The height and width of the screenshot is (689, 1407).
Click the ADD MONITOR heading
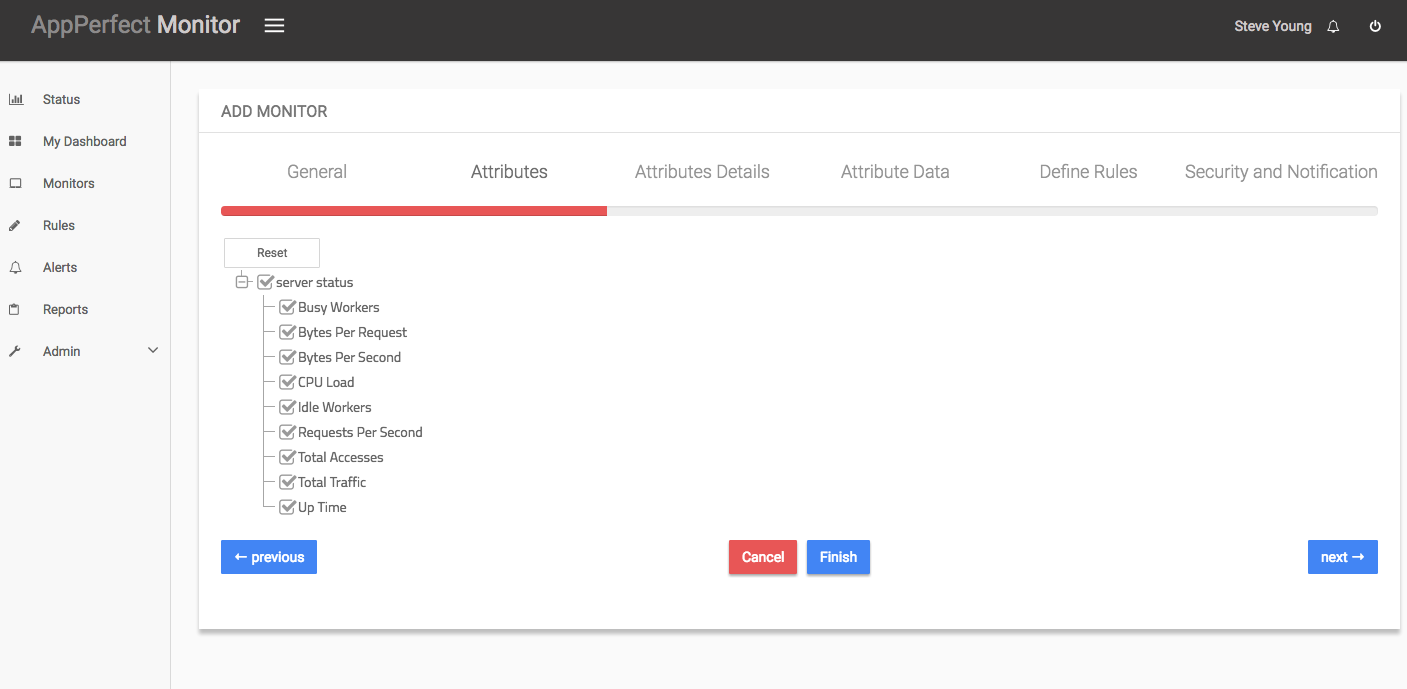tap(274, 111)
